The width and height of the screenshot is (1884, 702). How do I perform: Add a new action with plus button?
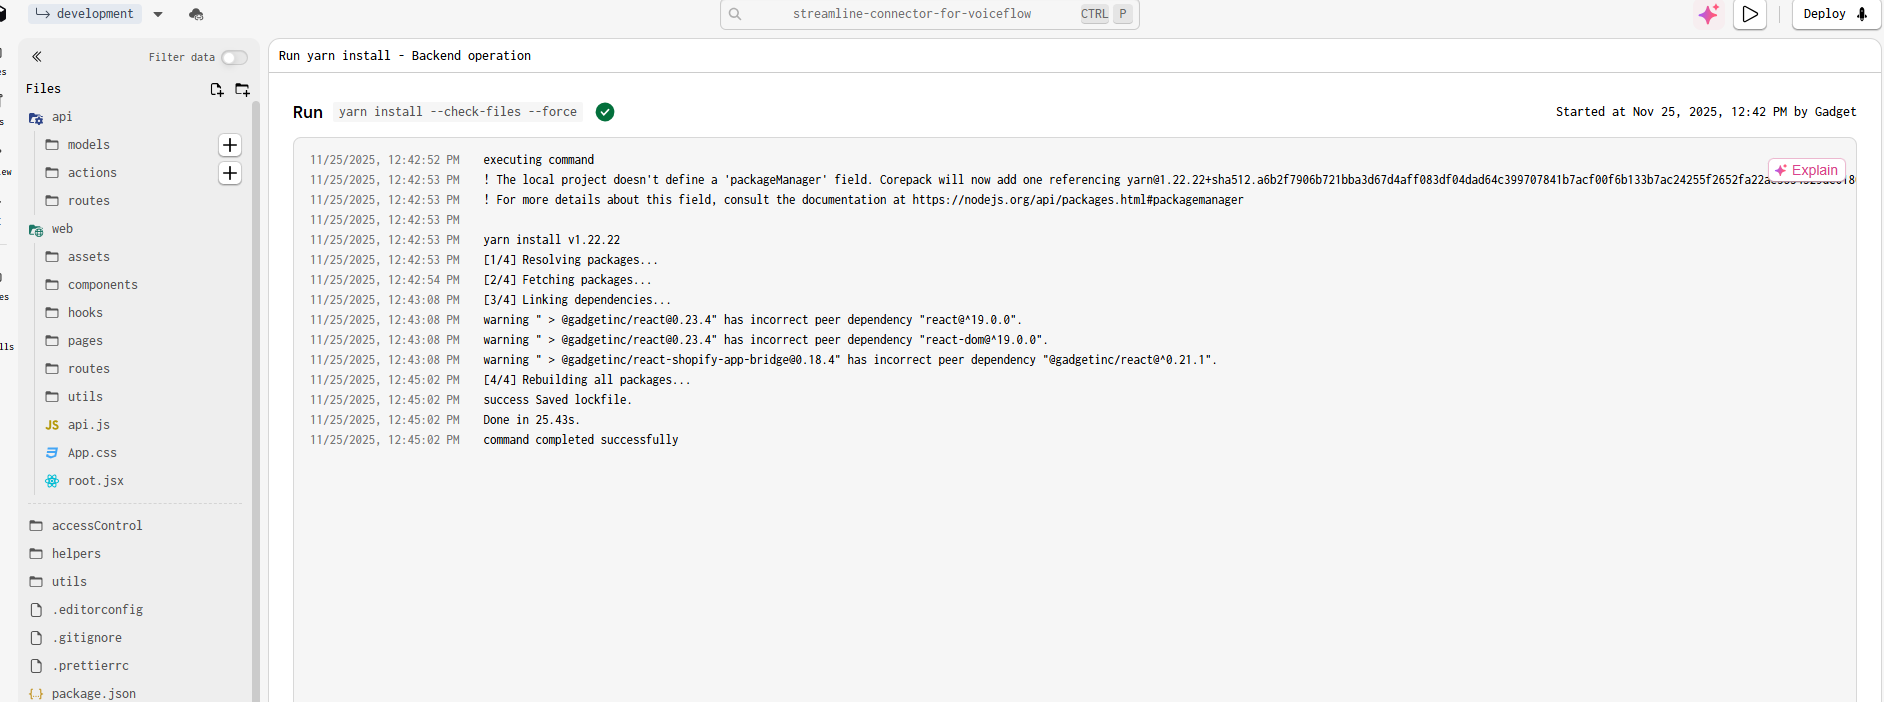[x=230, y=173]
